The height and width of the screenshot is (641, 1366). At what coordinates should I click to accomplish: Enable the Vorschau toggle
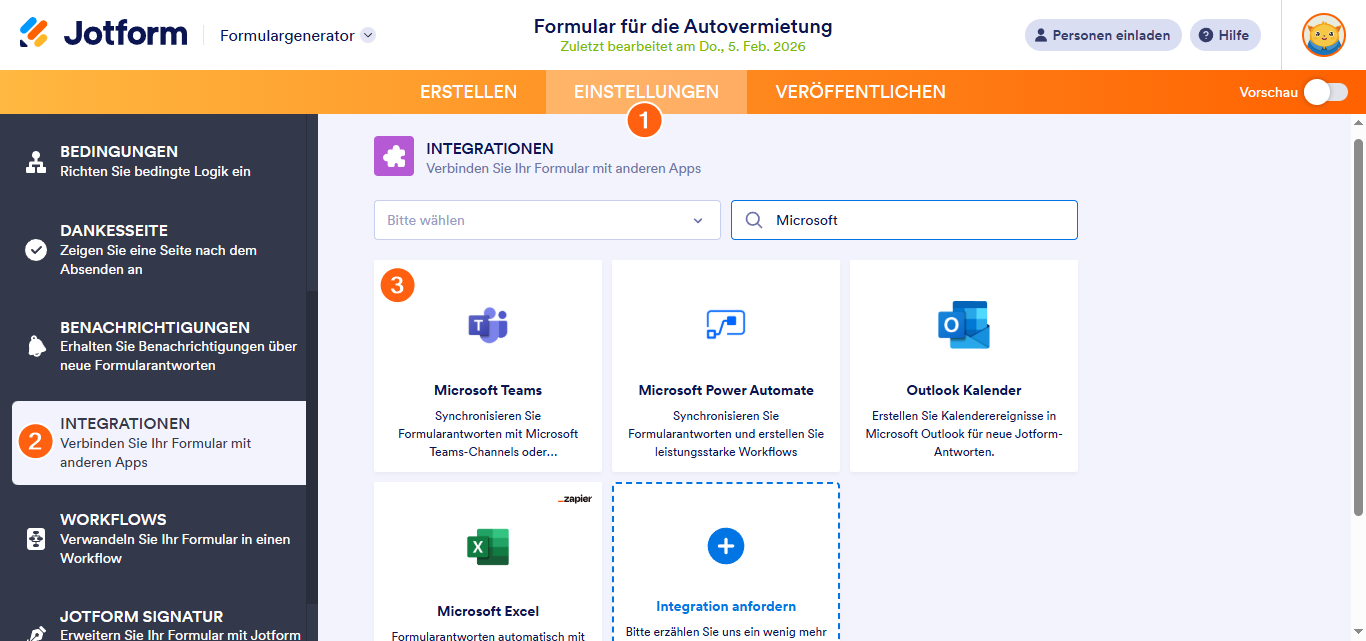click(1325, 91)
